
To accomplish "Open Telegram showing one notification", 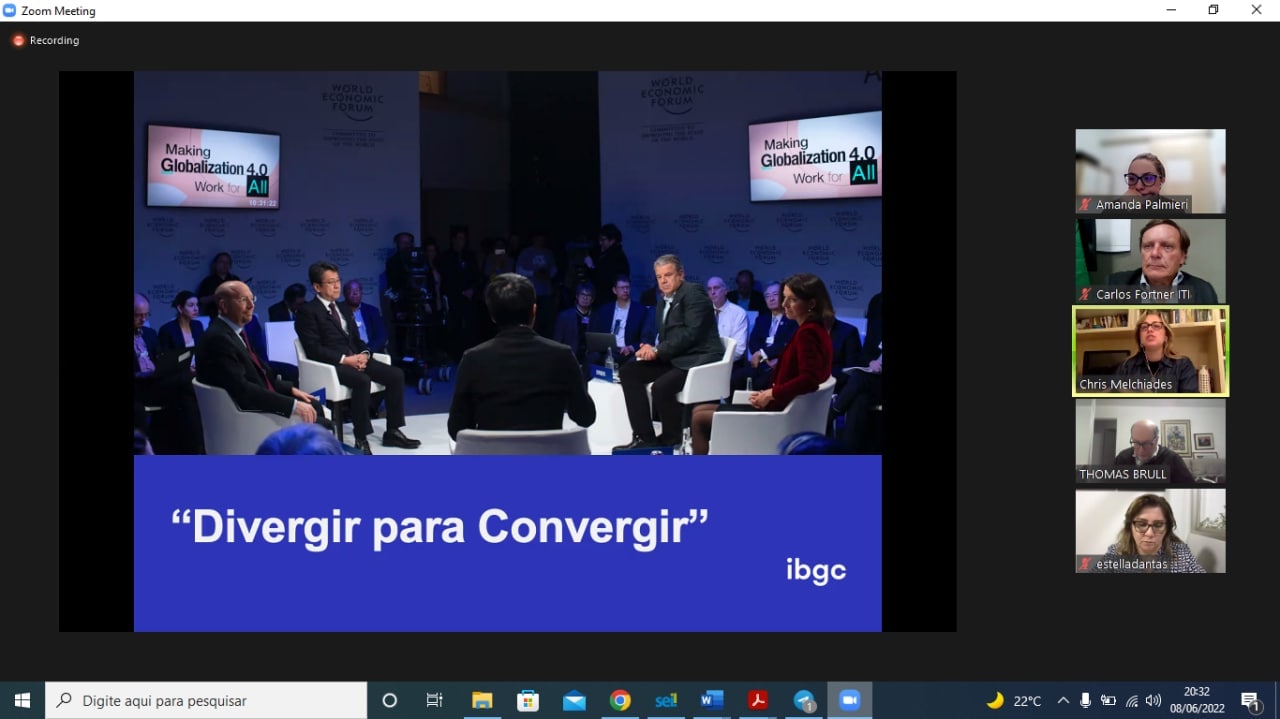I will (x=803, y=700).
